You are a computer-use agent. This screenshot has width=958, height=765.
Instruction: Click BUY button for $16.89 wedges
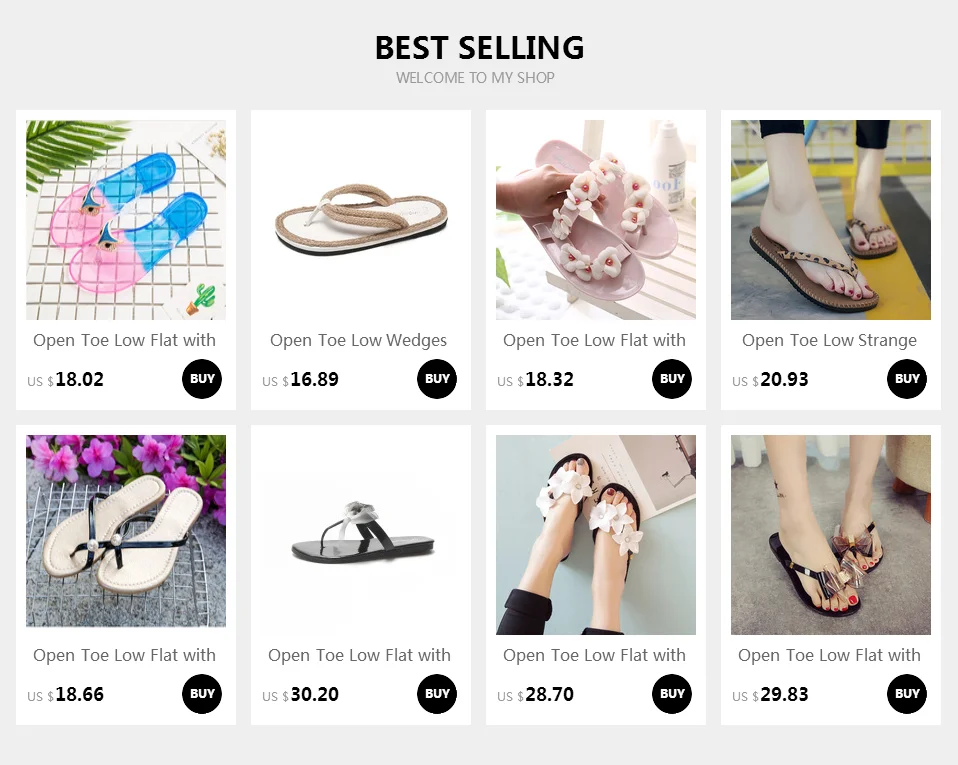point(437,379)
